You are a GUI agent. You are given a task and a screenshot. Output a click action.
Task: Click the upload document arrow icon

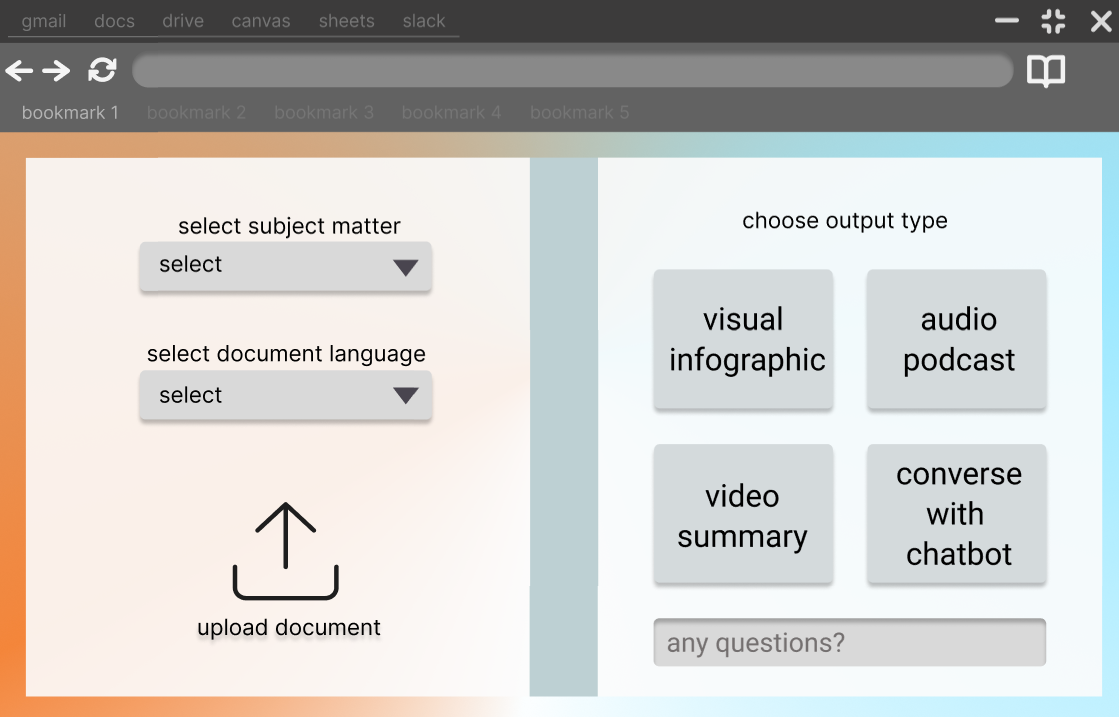click(285, 551)
